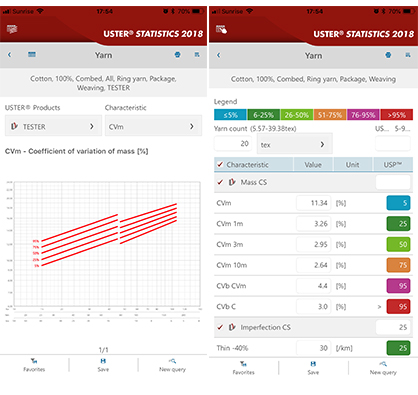Start a New query on left screen
The image size is (418, 395).
click(172, 365)
